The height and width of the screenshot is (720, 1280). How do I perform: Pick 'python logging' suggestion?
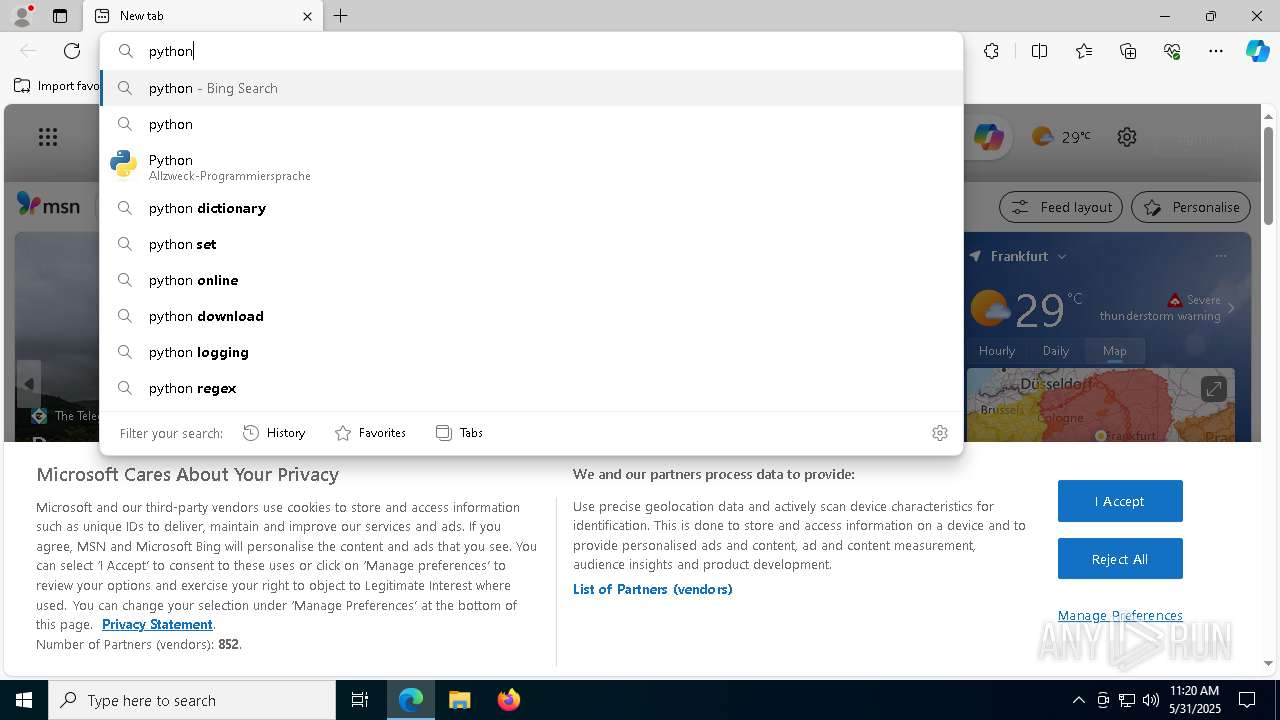pos(531,352)
